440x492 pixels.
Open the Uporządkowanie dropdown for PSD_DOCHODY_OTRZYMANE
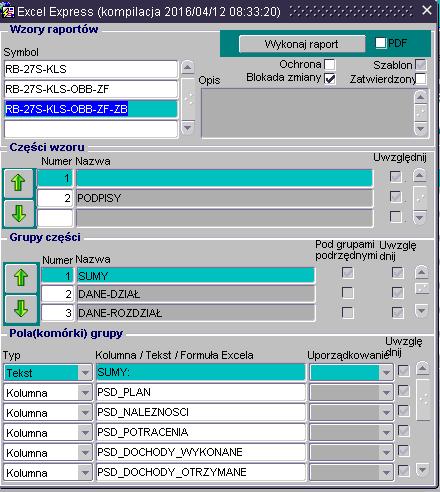[x=386, y=473]
